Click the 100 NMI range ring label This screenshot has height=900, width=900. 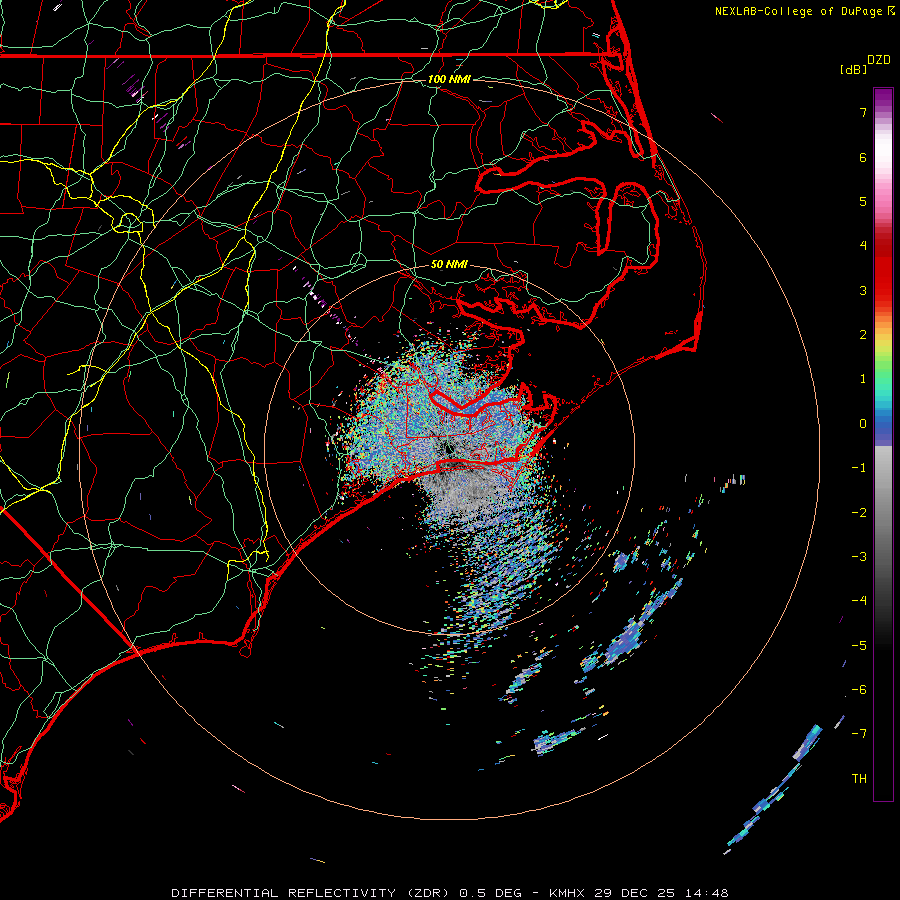pos(449,79)
